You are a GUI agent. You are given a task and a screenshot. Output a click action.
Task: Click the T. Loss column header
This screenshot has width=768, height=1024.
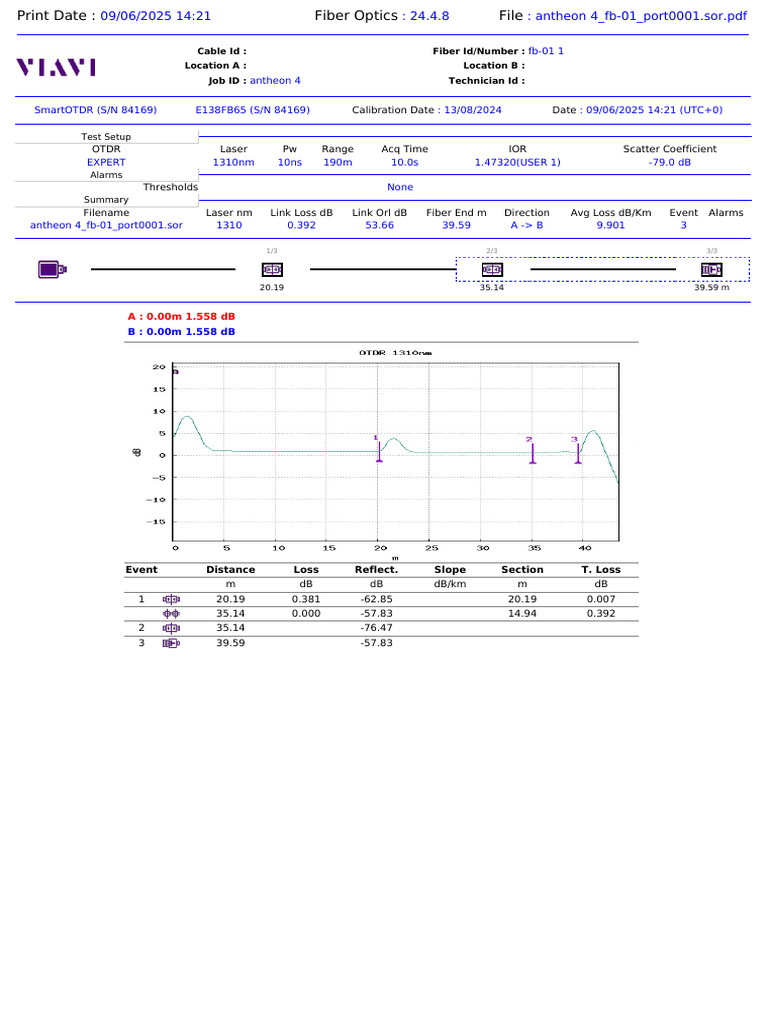click(601, 569)
